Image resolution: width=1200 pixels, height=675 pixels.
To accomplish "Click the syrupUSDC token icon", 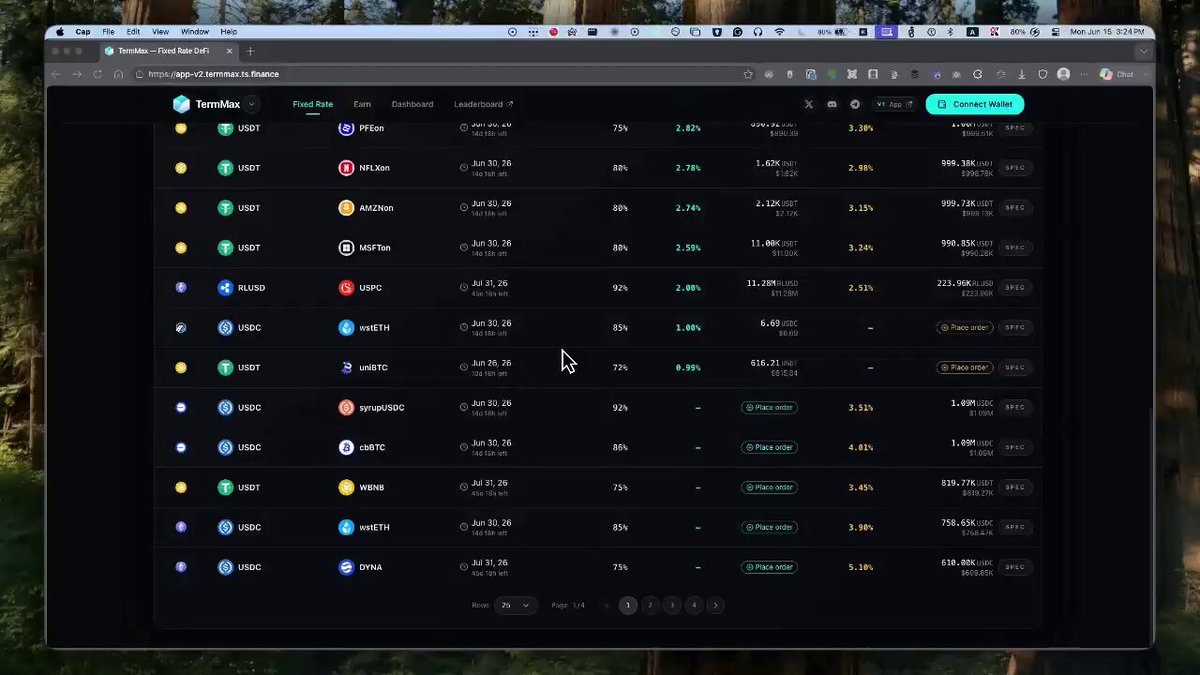I will coord(346,408).
